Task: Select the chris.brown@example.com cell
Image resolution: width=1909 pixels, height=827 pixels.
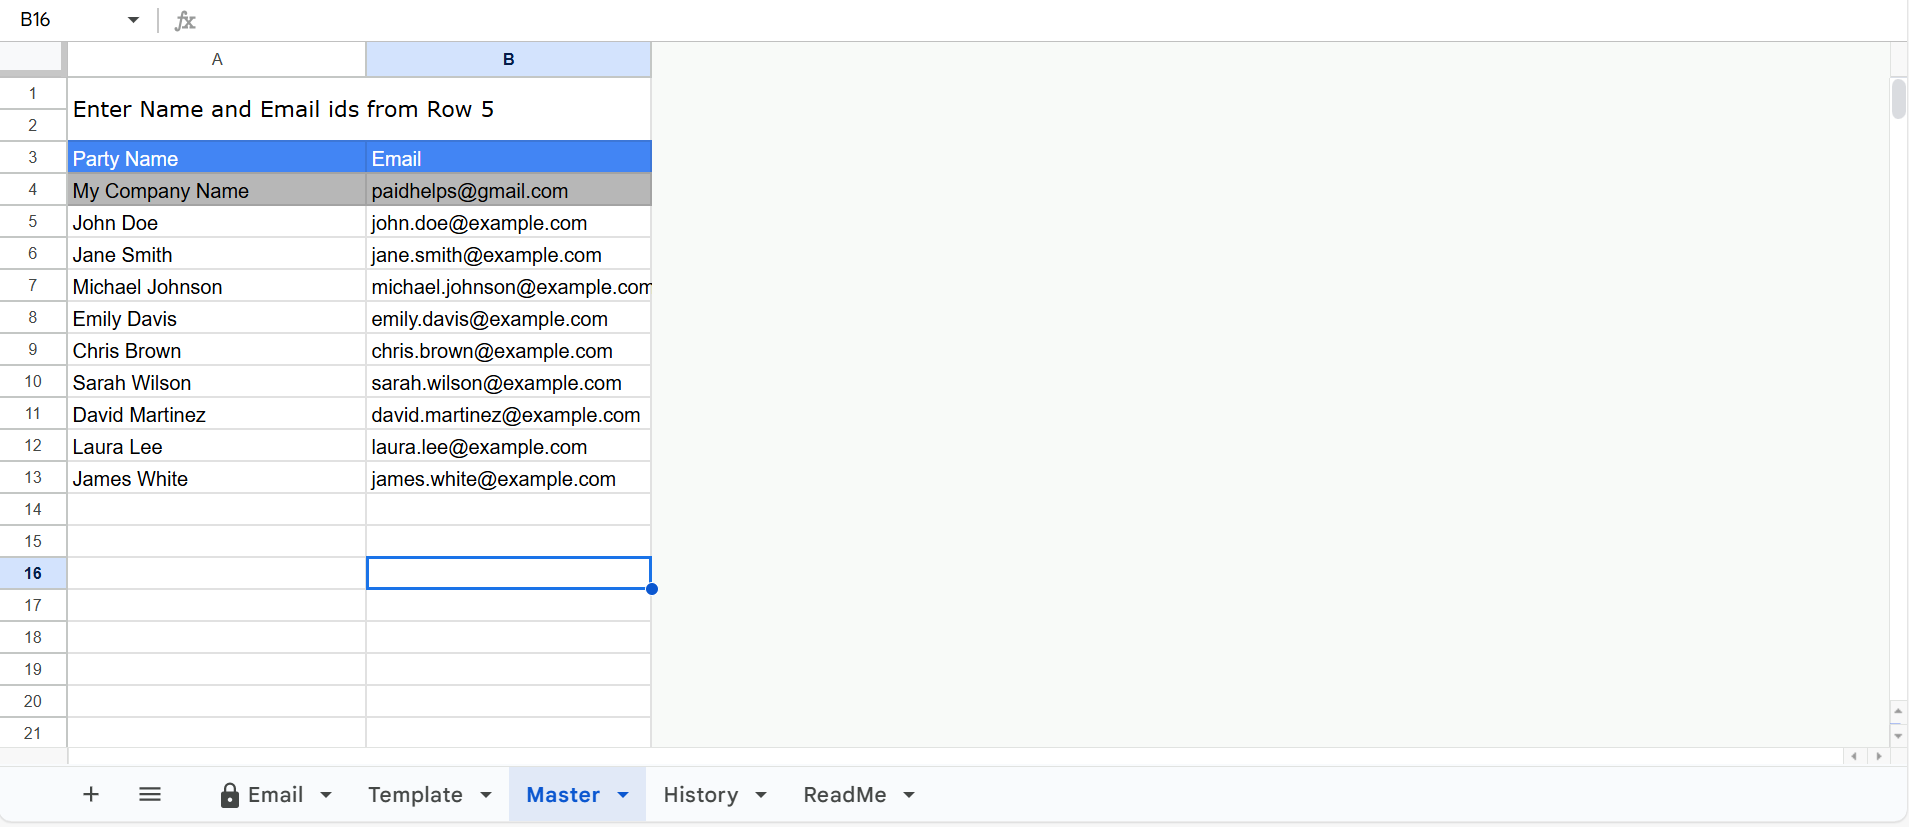Action: coord(509,350)
